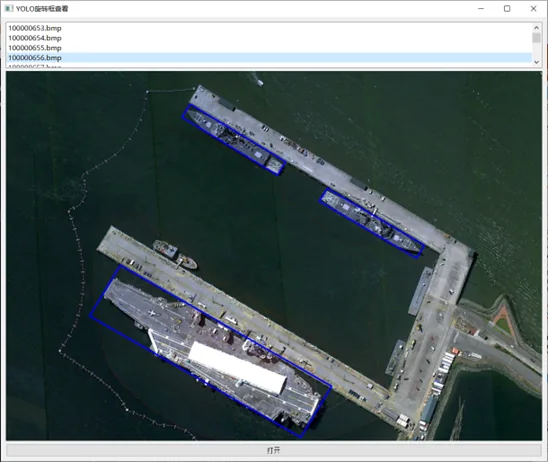Minimize the YOLO viewer window
Screen dimensions: 548x462
tap(481, 8)
